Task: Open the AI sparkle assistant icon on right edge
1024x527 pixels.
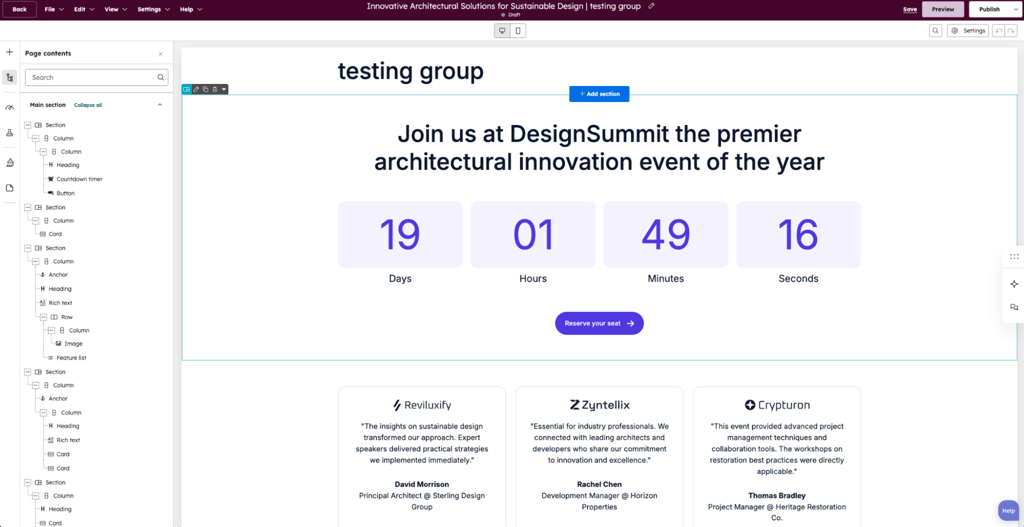Action: [x=1014, y=284]
